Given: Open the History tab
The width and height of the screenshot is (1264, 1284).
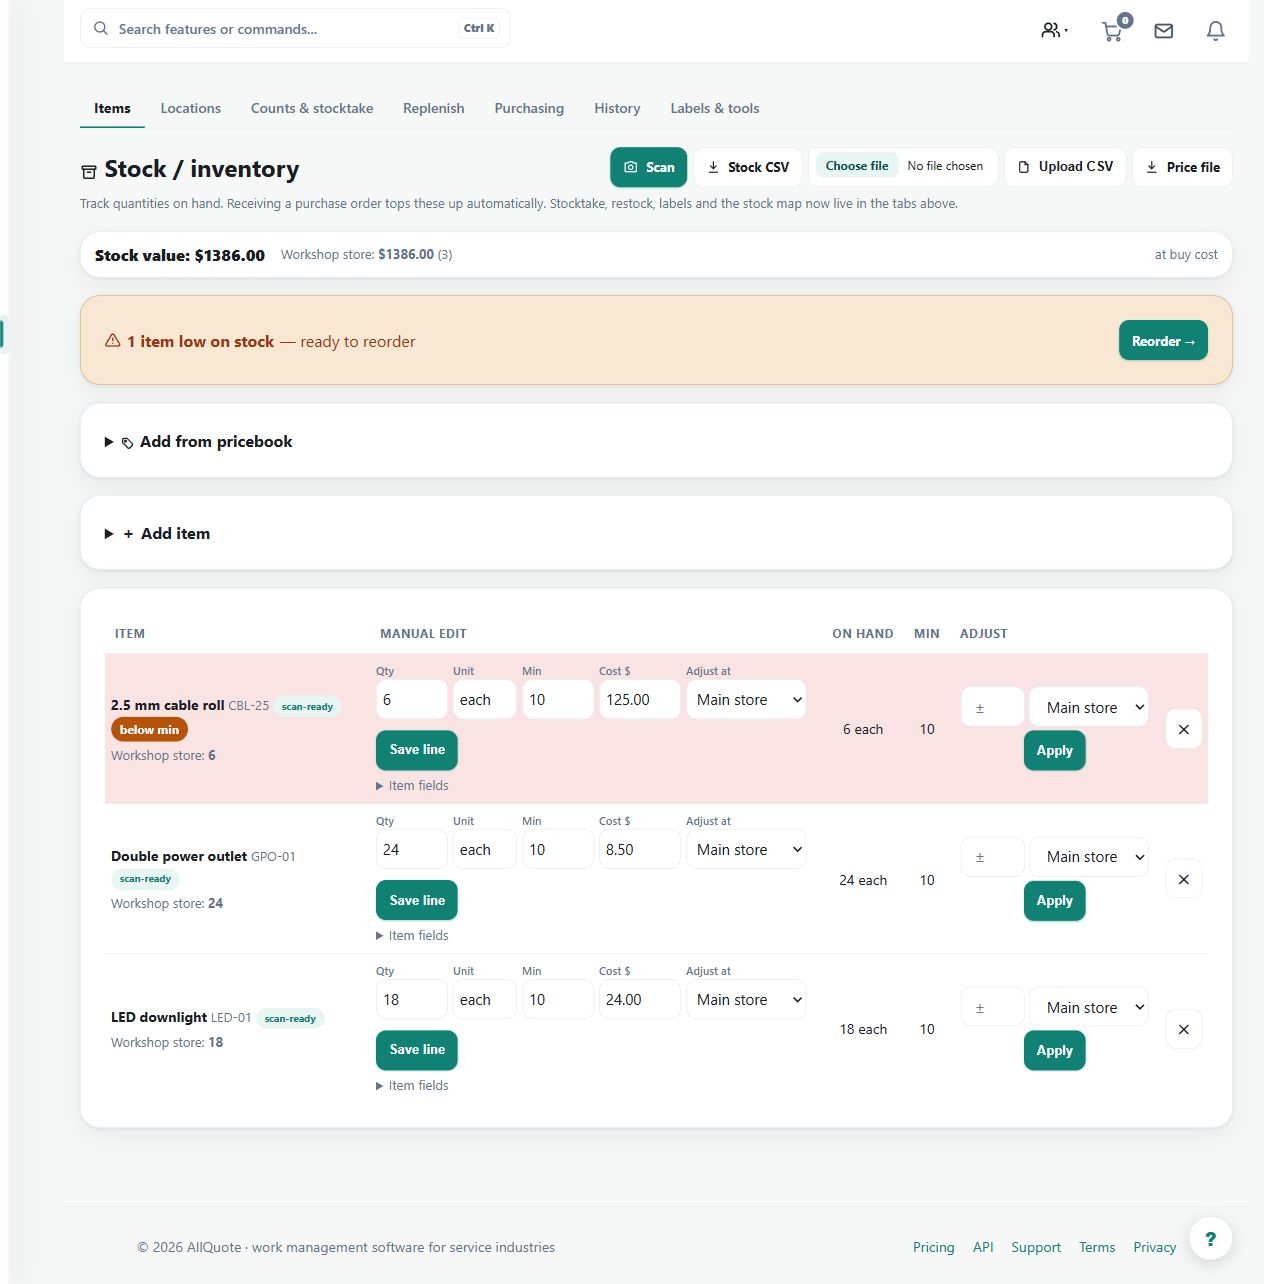Looking at the screenshot, I should coord(617,108).
